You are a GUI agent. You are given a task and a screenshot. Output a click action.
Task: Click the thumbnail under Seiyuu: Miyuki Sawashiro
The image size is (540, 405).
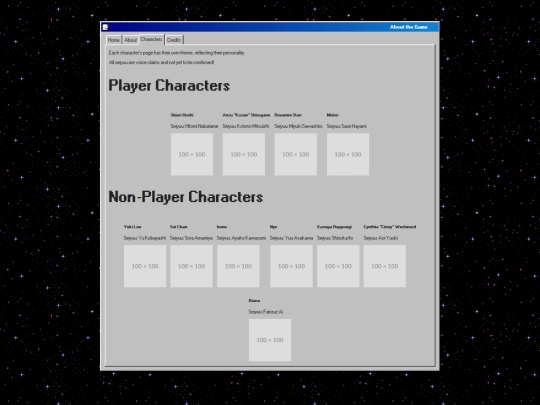tap(295, 154)
